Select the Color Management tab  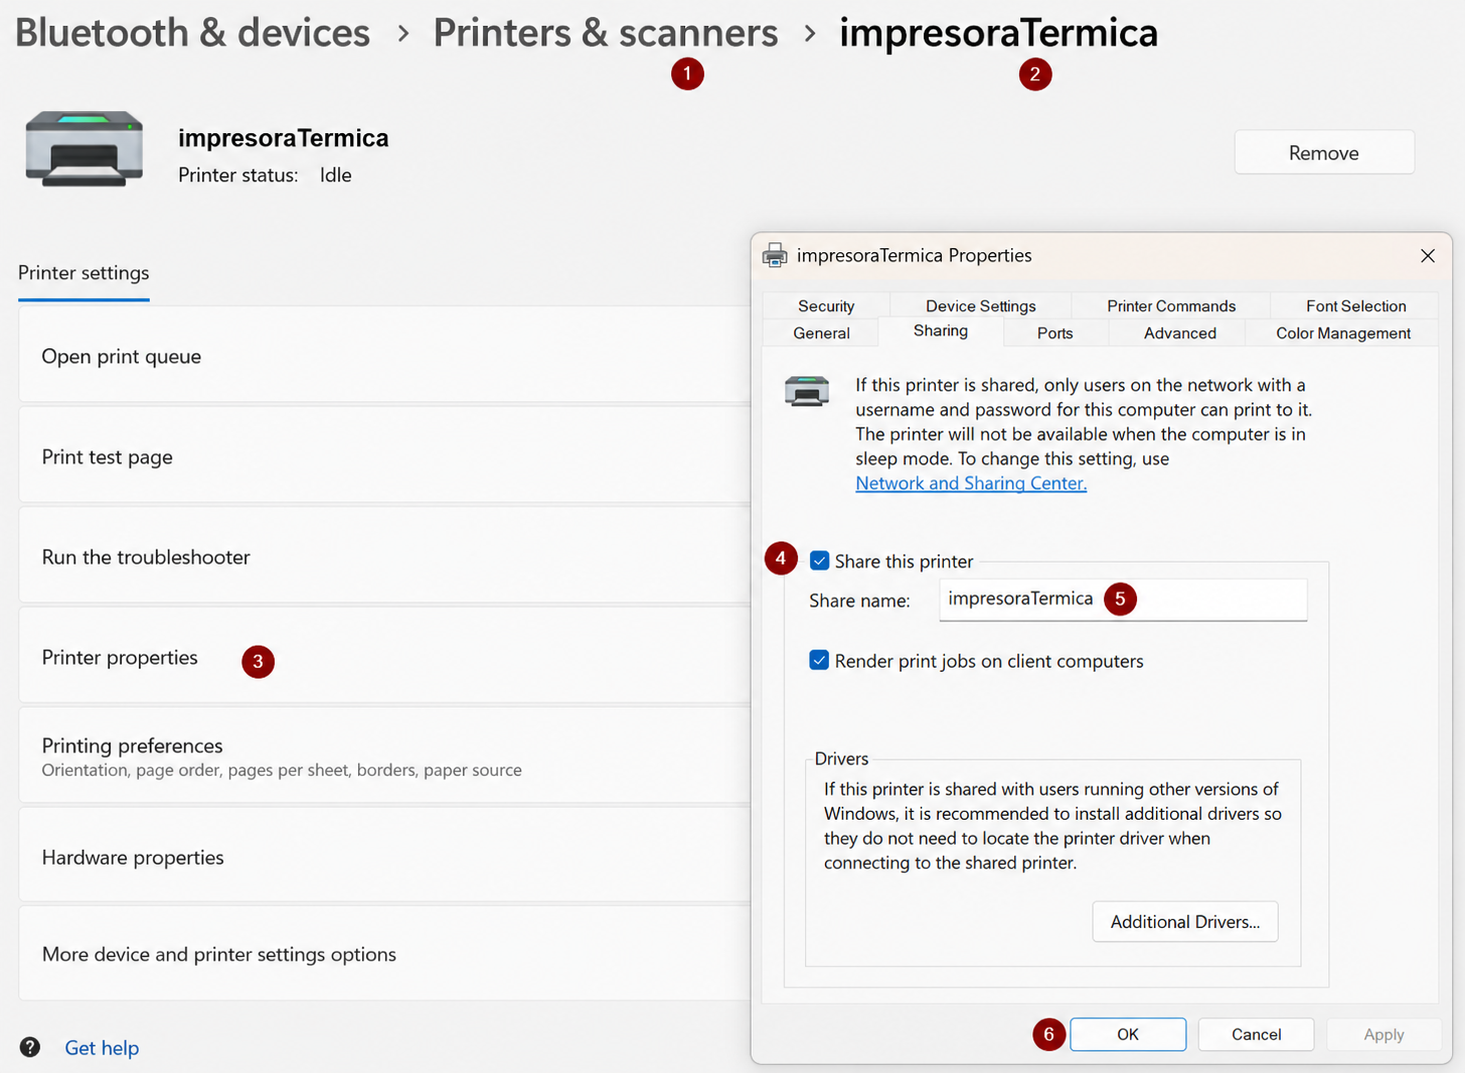[x=1343, y=333]
